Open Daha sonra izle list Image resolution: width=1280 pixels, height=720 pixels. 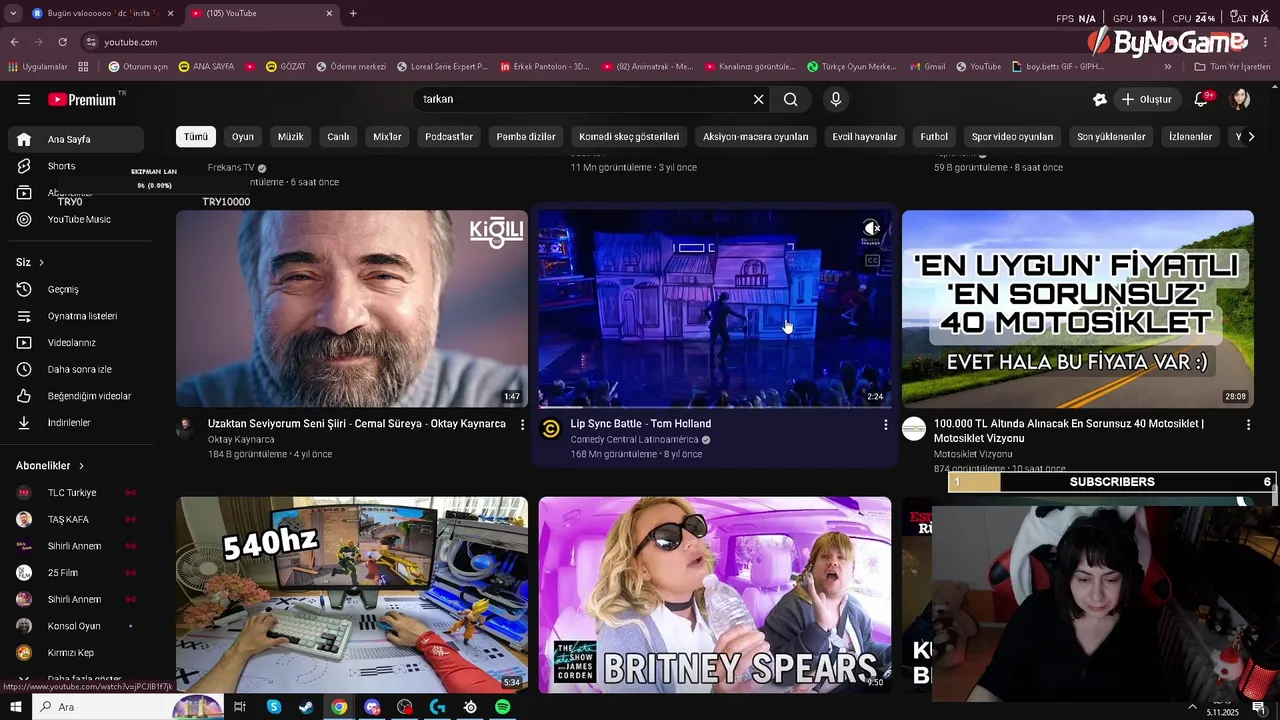pyautogui.click(x=76, y=369)
